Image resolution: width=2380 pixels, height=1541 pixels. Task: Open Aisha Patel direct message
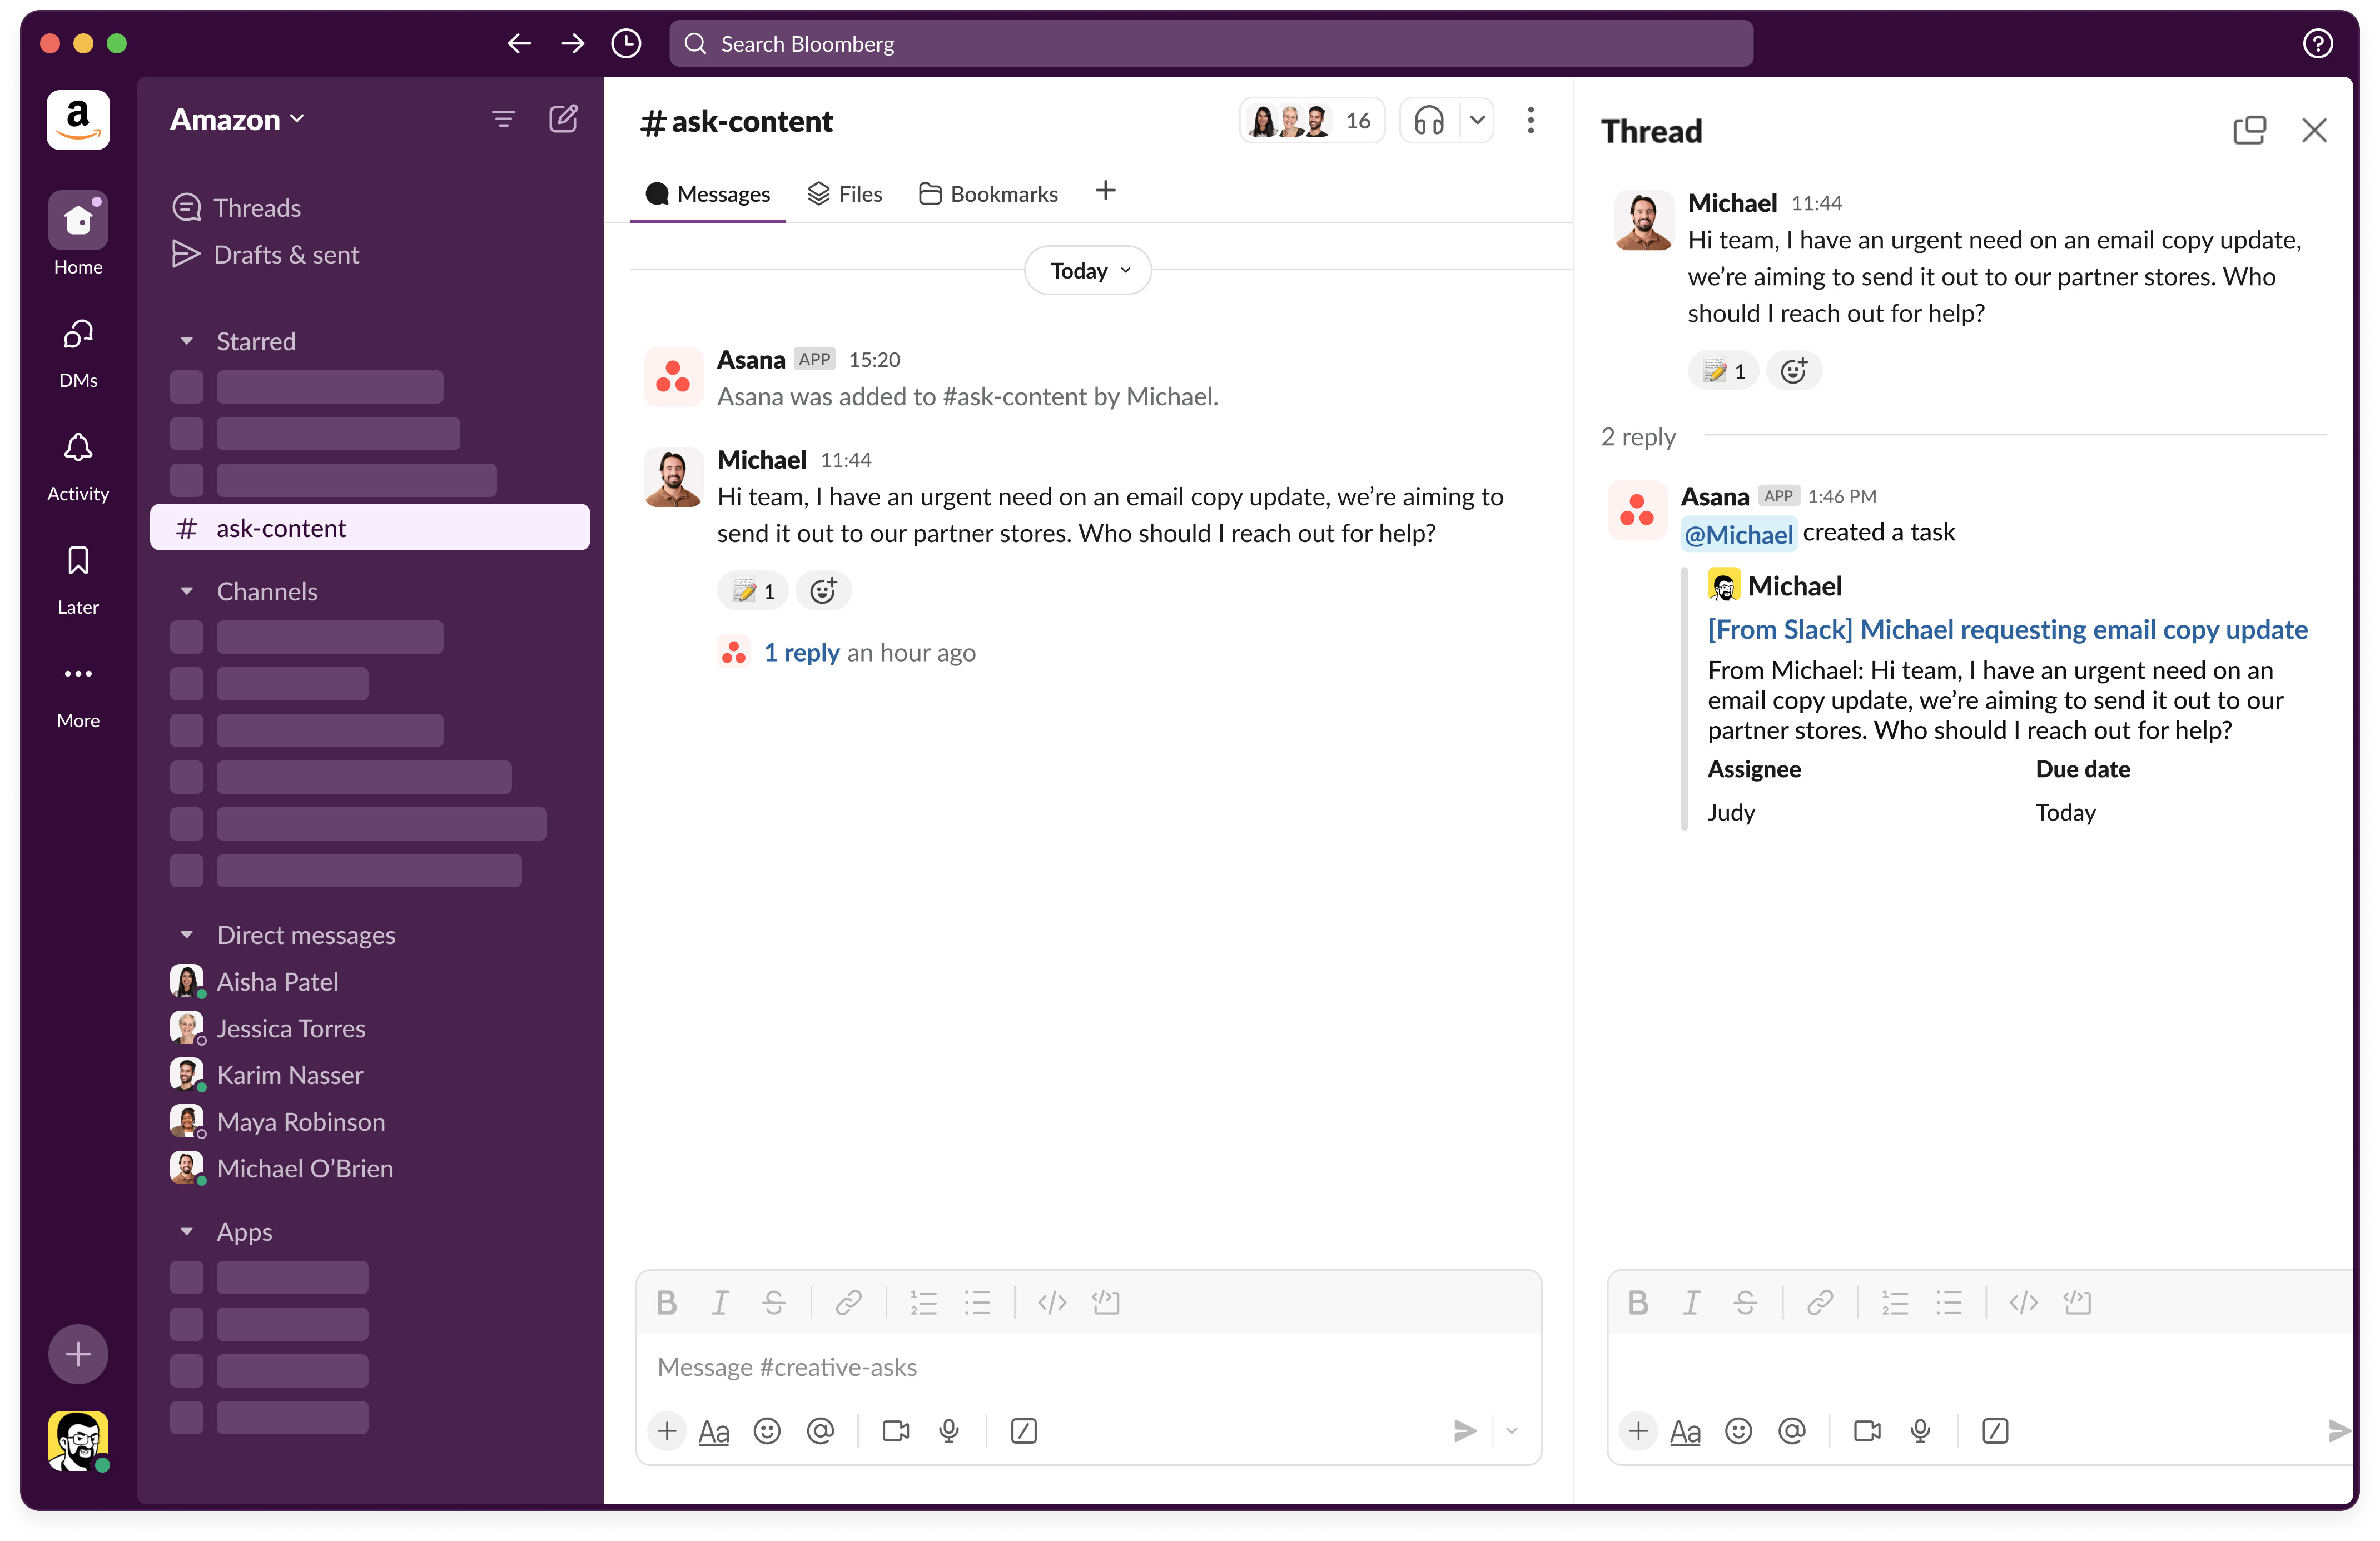coord(277,982)
